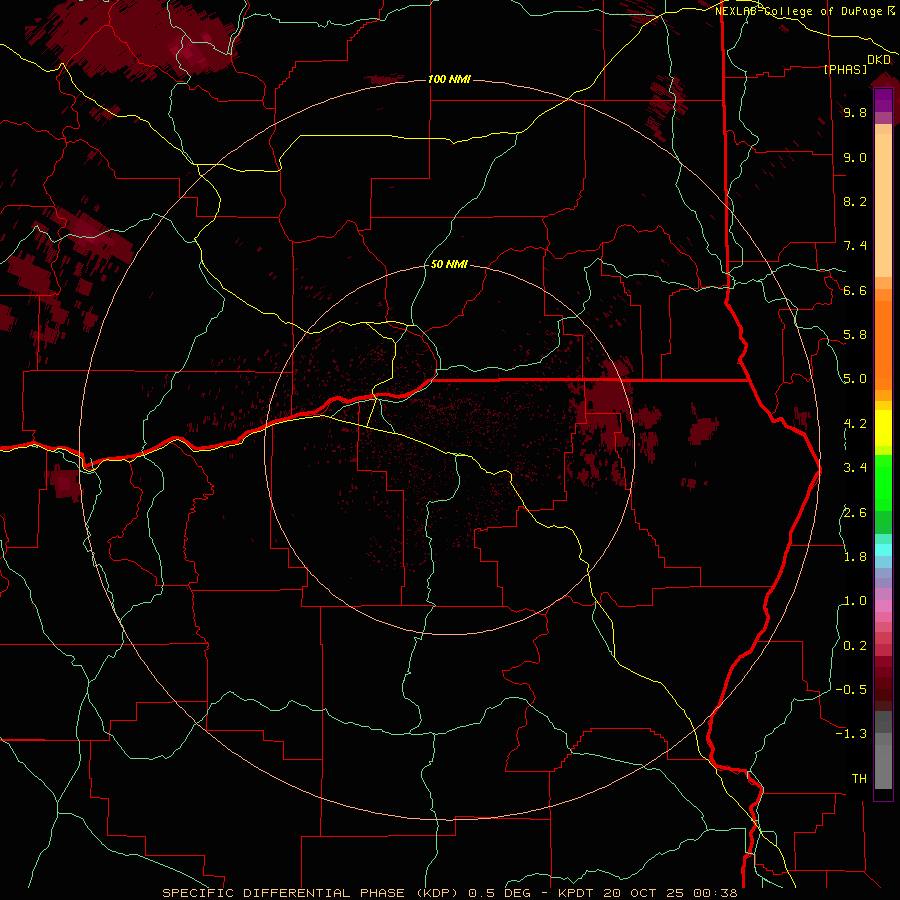Click the 9.0 value on the color scale
Screen dimensions: 900x900
point(855,157)
